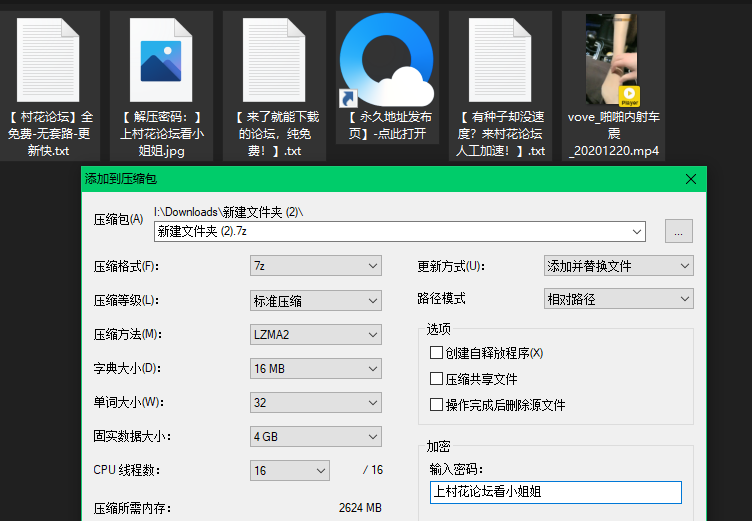This screenshot has height=521, width=752.
Task: Click the 来了就能下载的论坛 txt file icon
Action: click(x=275, y=62)
